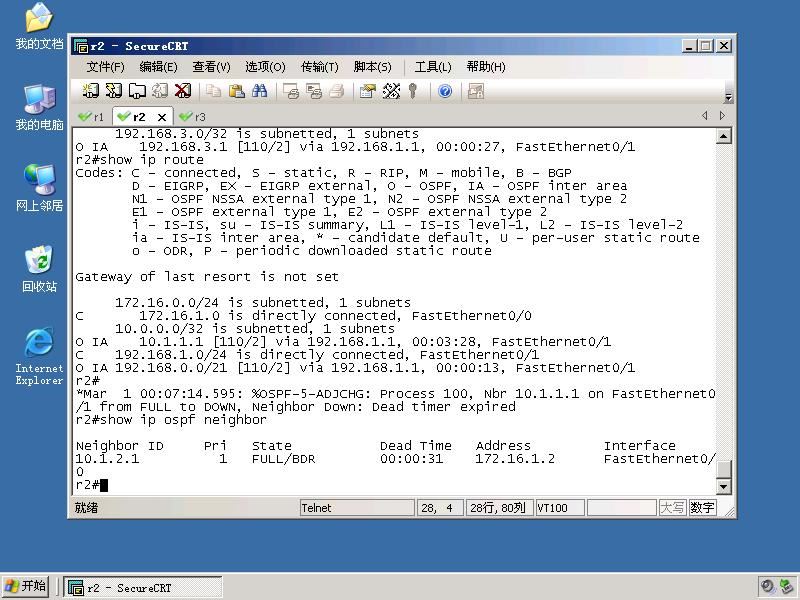Click the greyed Reconnect icon
800x600 pixels.
(x=160, y=91)
